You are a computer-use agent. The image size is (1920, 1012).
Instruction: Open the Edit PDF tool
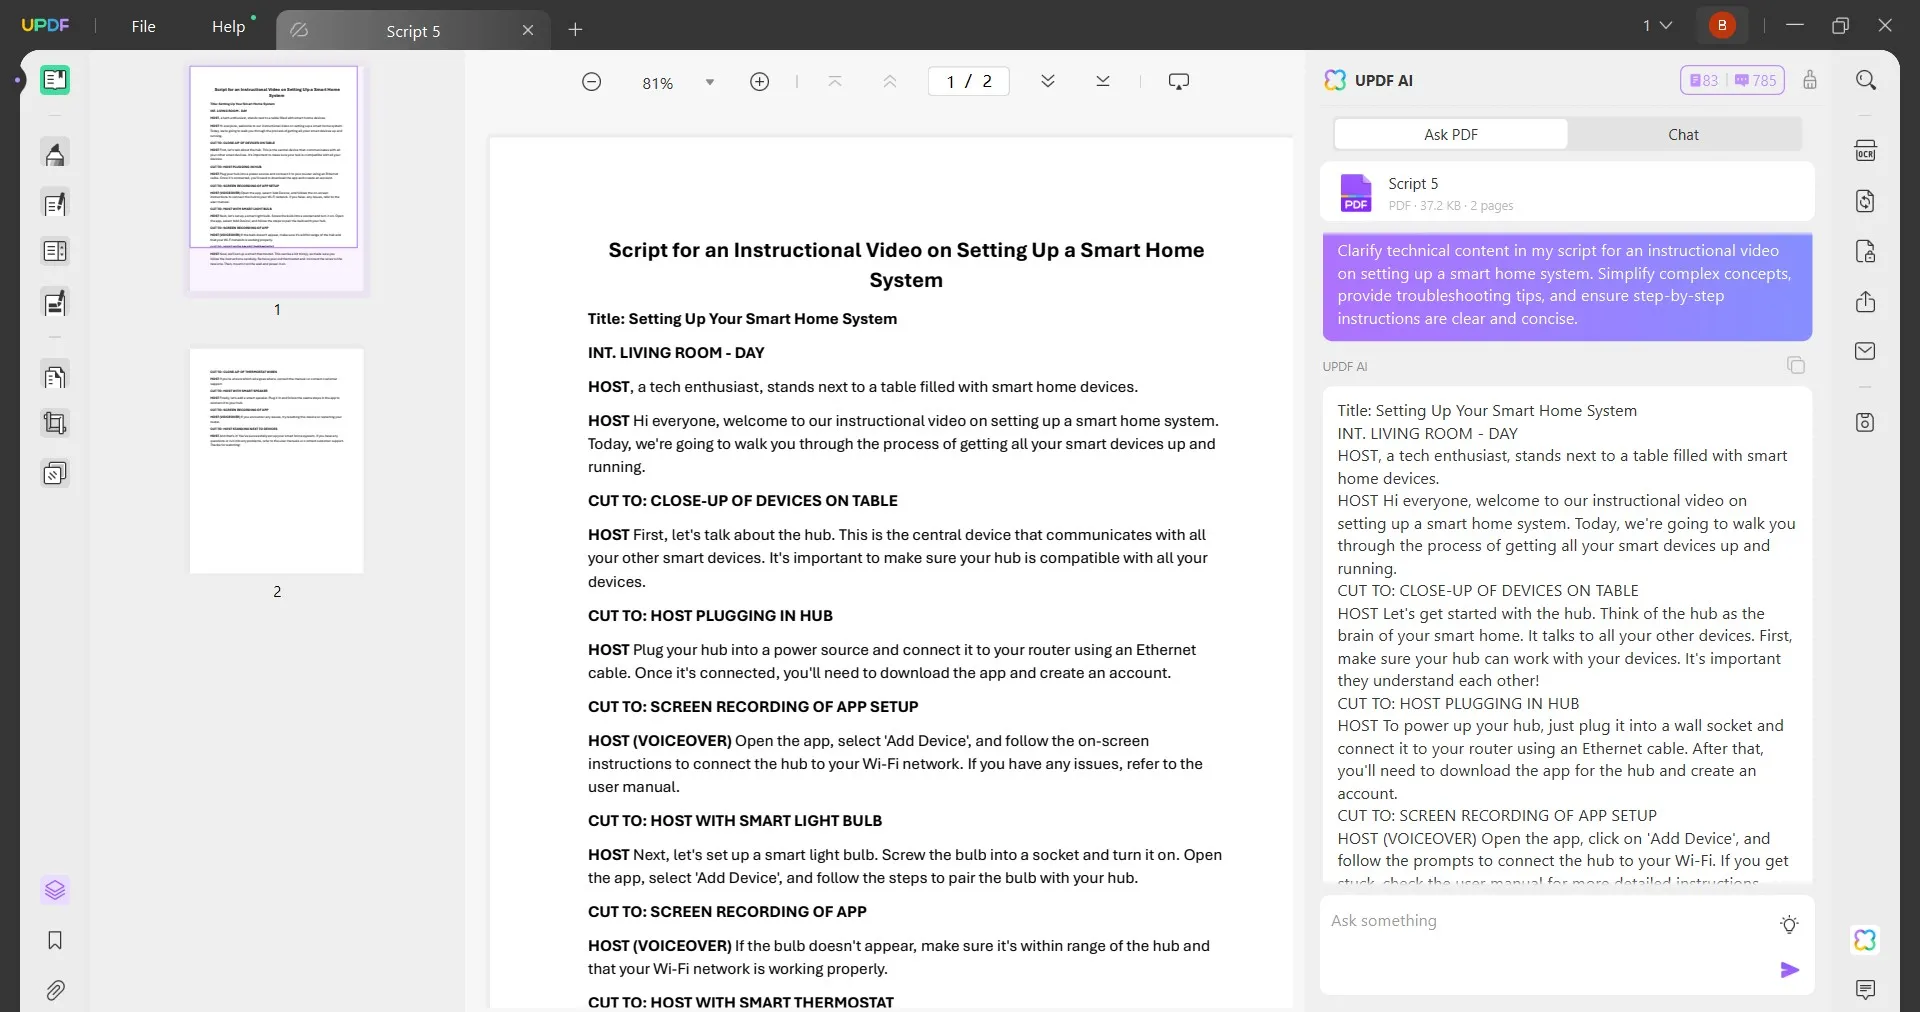(x=55, y=204)
